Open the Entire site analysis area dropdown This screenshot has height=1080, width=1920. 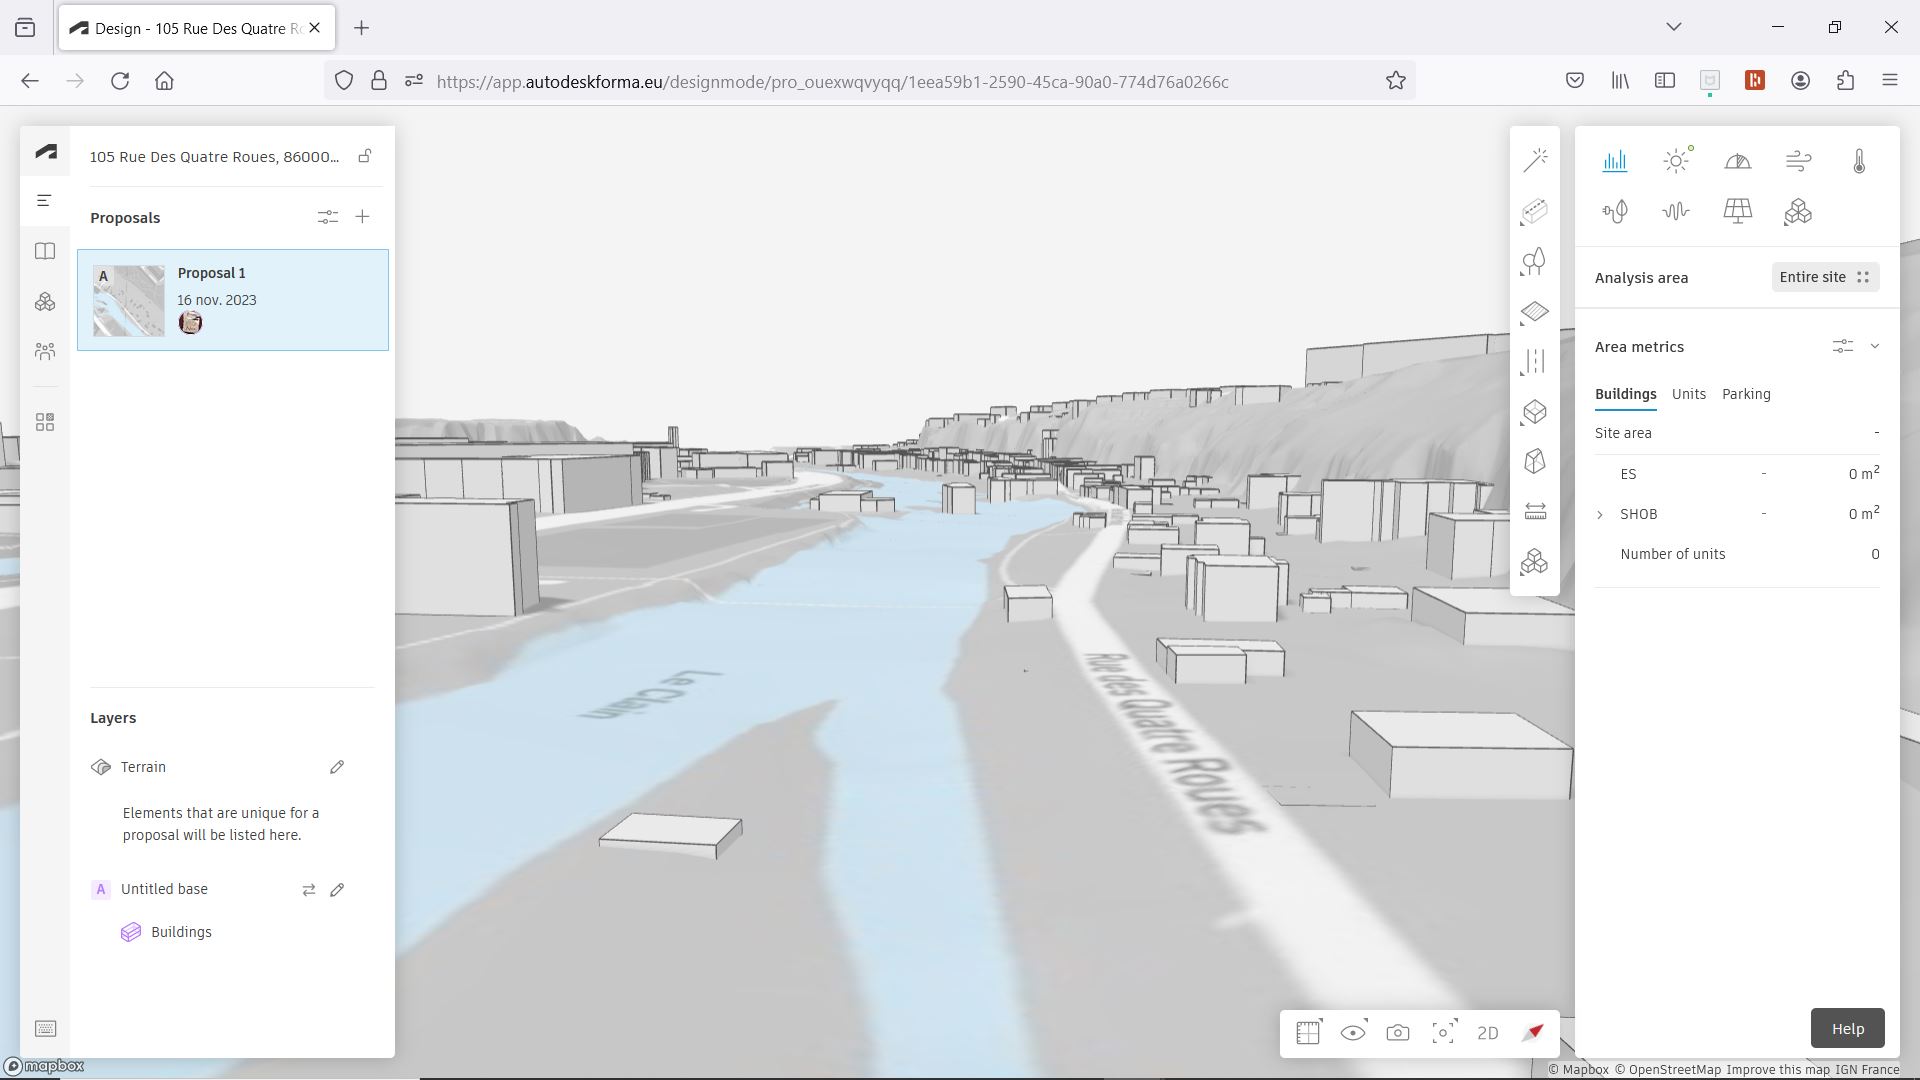(1824, 277)
